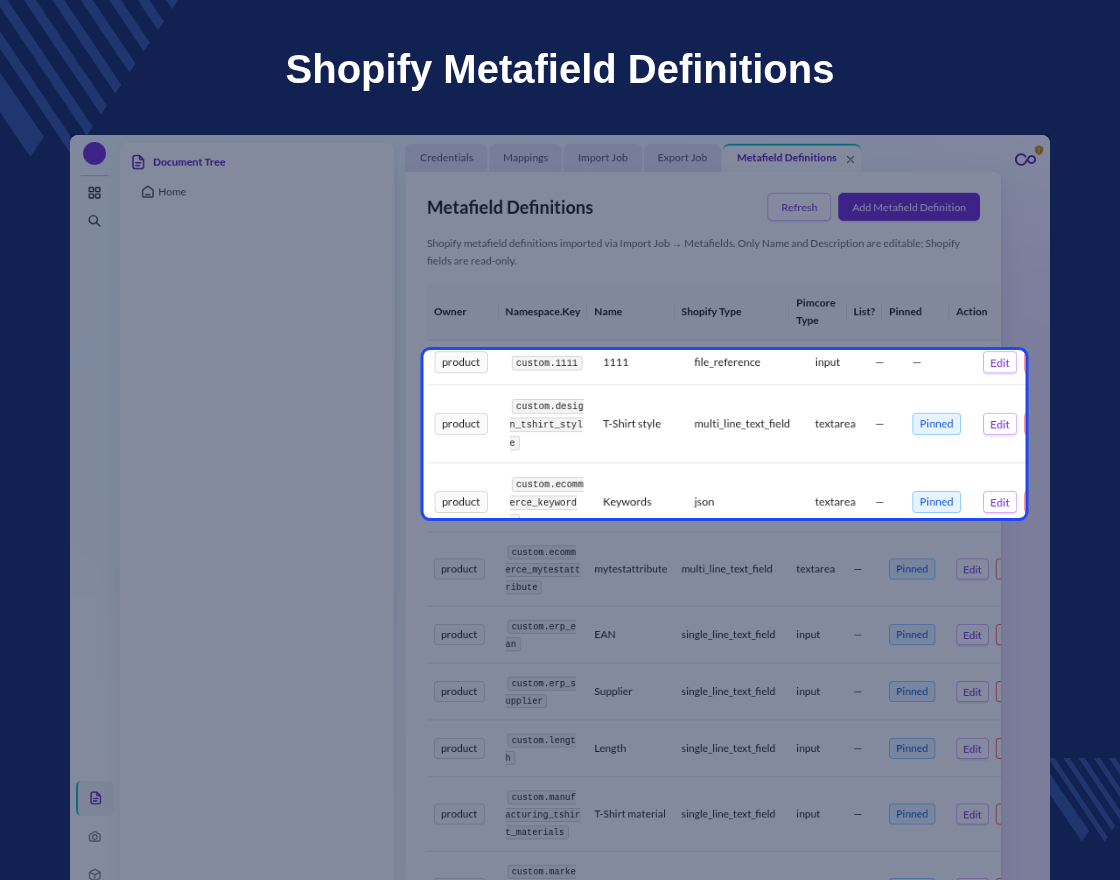Viewport: 1120px width, 880px height.
Task: Close the Metafield Definitions tab
Action: (x=850, y=159)
